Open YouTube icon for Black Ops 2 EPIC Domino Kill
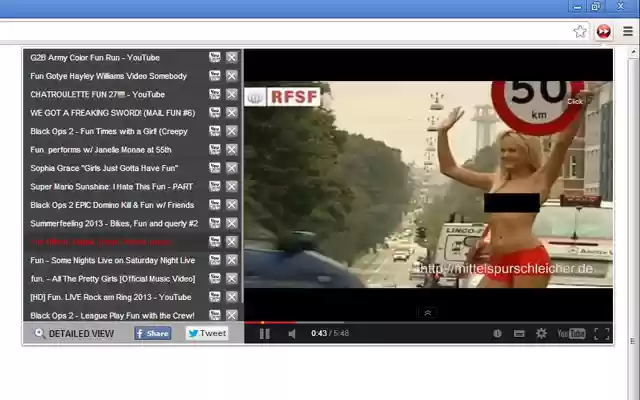This screenshot has height=400, width=640. pos(215,204)
